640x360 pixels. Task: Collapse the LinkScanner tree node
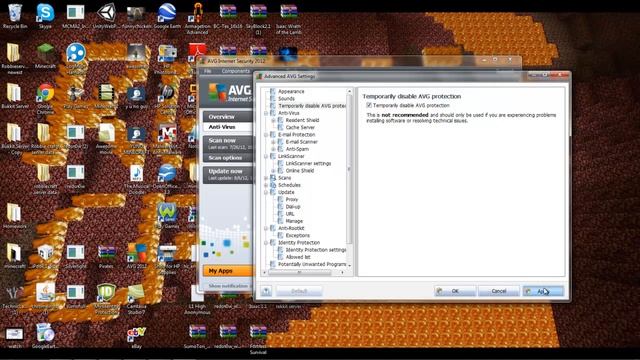coord(266,156)
